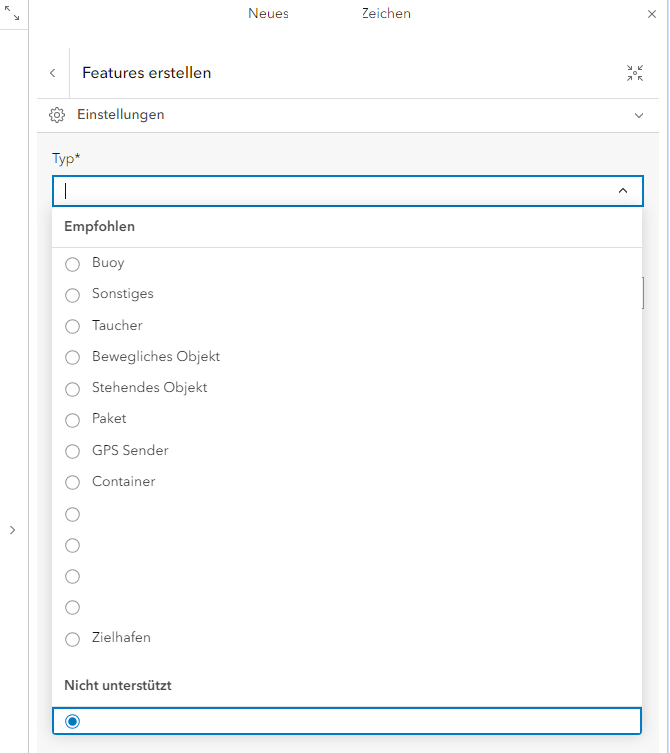Pick the Container radio option
This screenshot has width=670, height=753.
pyautogui.click(x=73, y=482)
